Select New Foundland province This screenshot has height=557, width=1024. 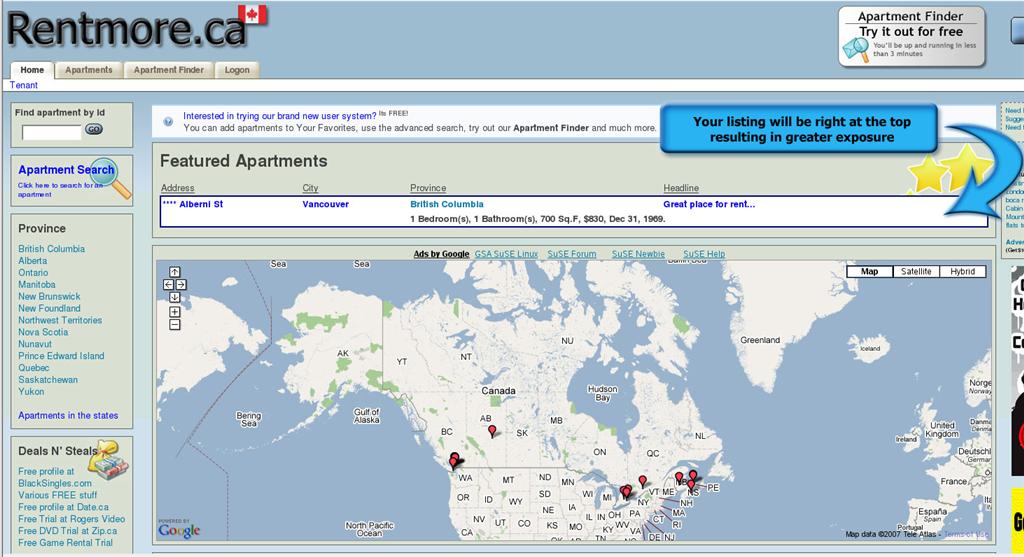click(x=50, y=308)
